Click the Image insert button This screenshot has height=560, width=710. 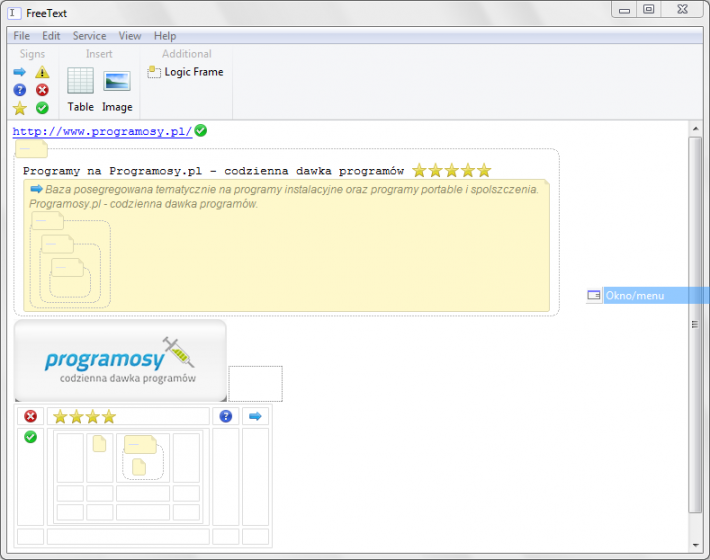click(117, 89)
